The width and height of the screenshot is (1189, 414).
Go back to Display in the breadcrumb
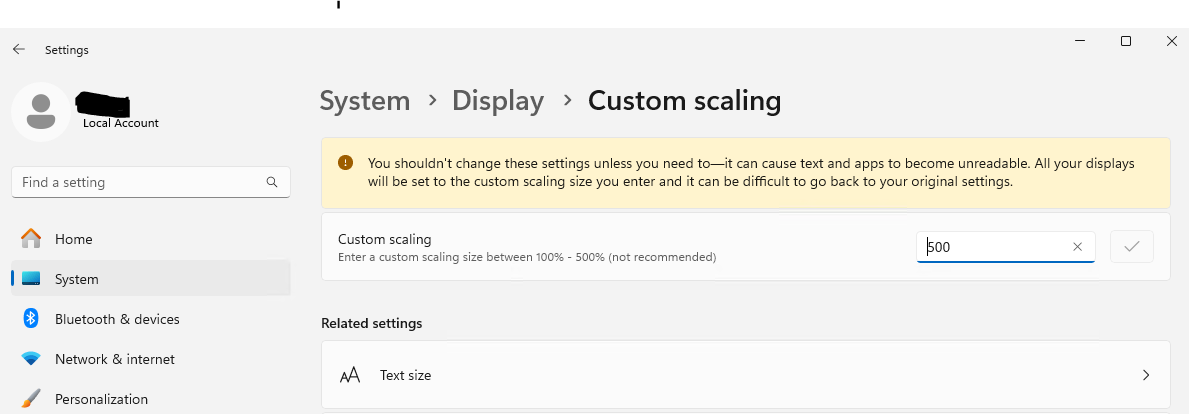(x=498, y=101)
